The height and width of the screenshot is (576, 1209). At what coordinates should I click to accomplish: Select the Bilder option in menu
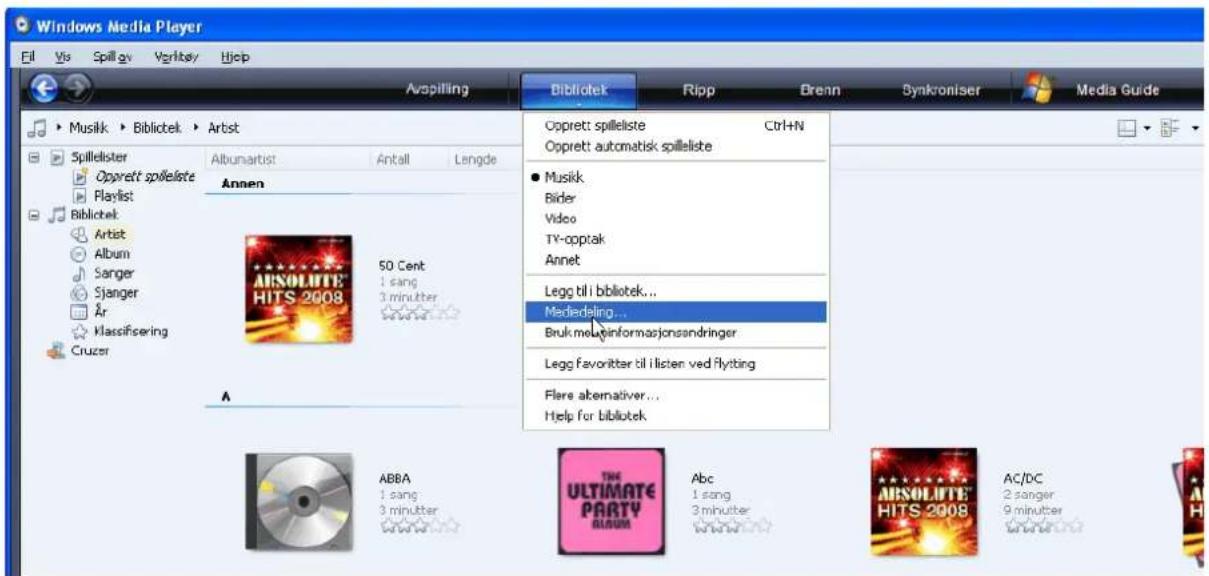[676, 198]
